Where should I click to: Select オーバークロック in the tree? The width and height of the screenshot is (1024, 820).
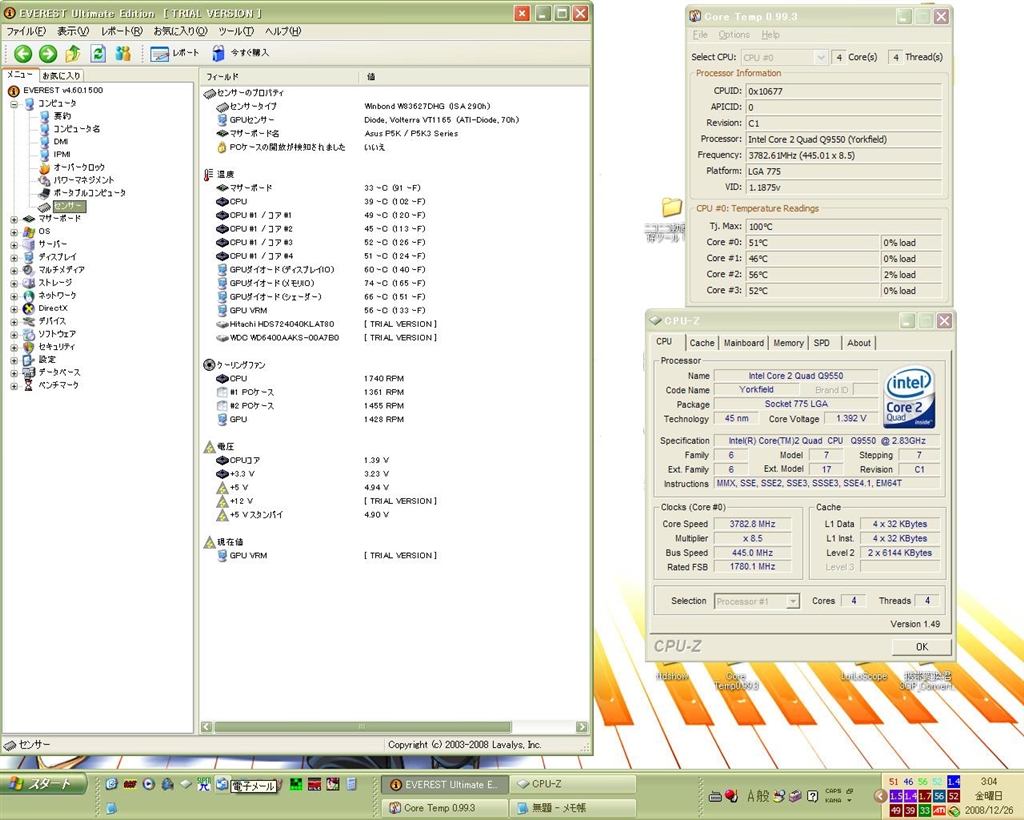pos(78,167)
